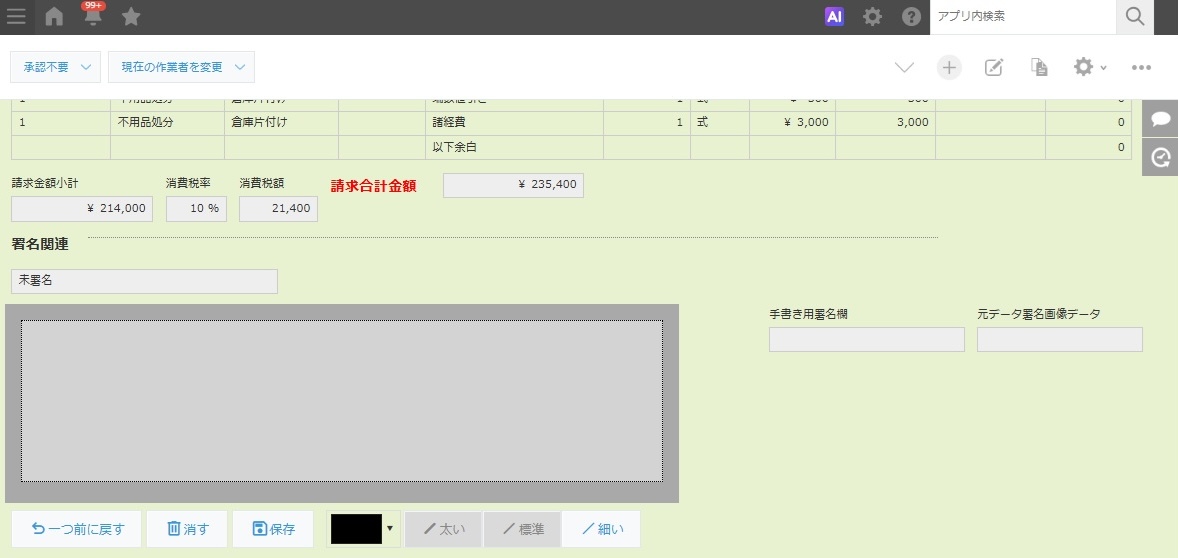Click 不用品処分 cell in 諸経費 row
The width and height of the screenshot is (1178, 558).
pyautogui.click(x=167, y=122)
